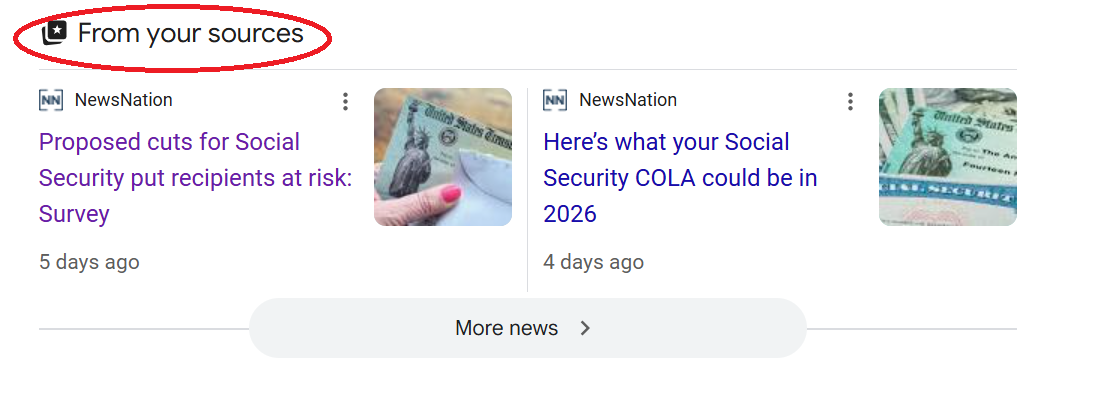Click thumbnail of hand holding Treasury check

[x=442, y=157]
